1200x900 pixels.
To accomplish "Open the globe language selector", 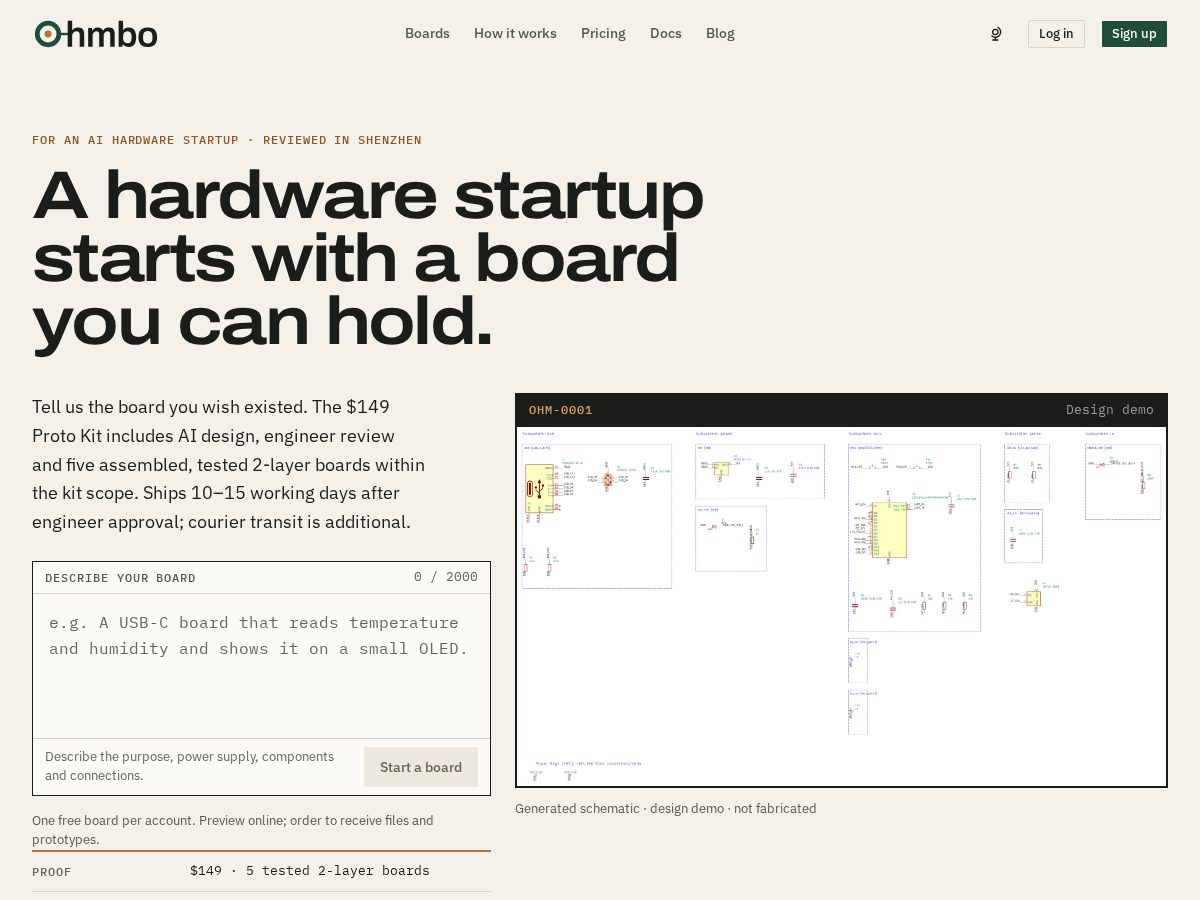I will tap(996, 34).
